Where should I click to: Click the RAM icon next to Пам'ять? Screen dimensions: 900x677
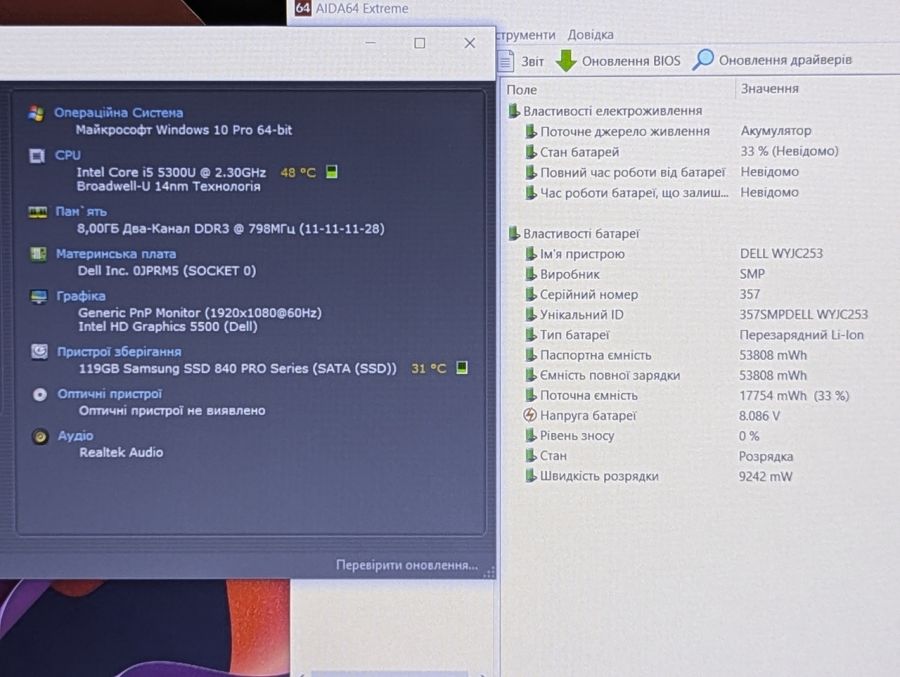pos(38,212)
